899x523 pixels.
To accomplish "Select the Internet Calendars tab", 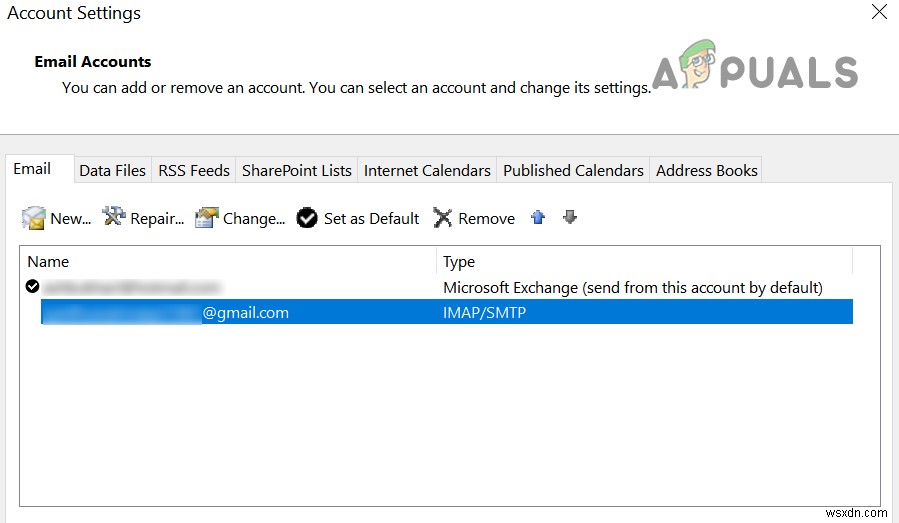I will 427,170.
